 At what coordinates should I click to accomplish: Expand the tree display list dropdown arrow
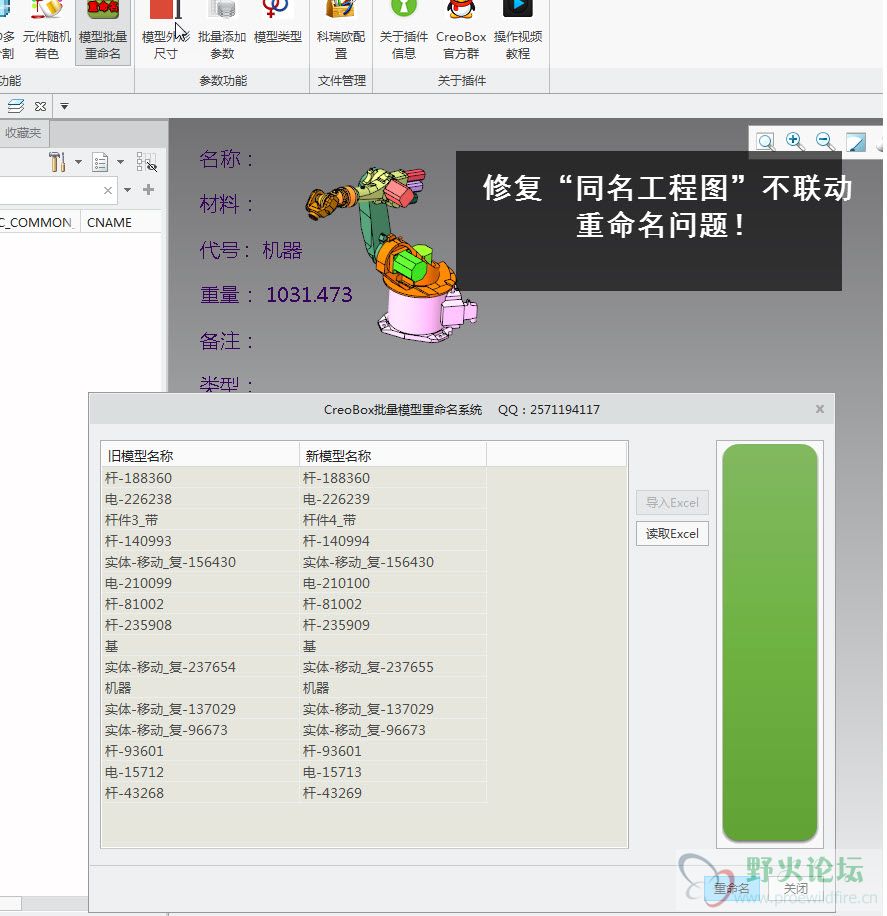tap(120, 162)
